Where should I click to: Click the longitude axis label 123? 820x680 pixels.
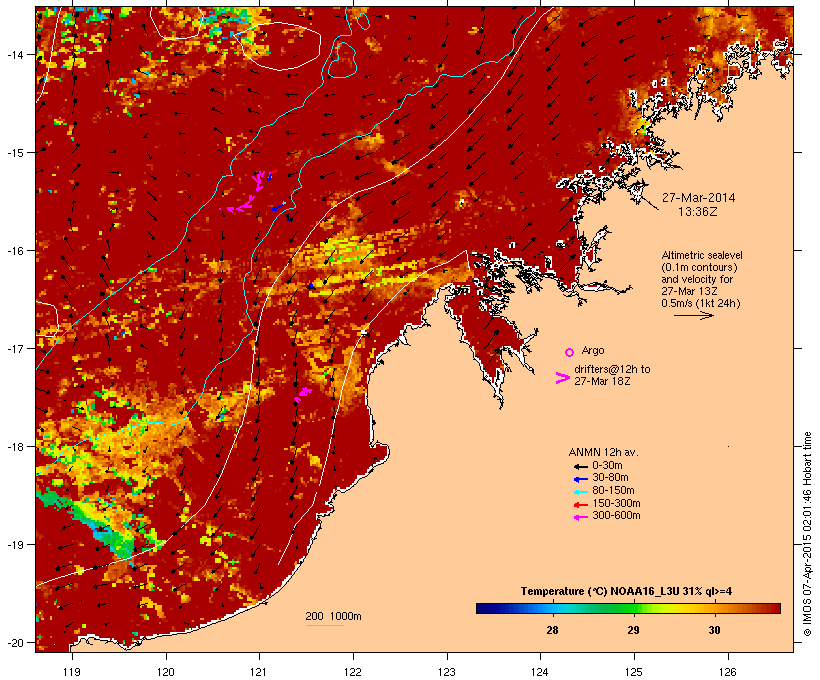(447, 672)
